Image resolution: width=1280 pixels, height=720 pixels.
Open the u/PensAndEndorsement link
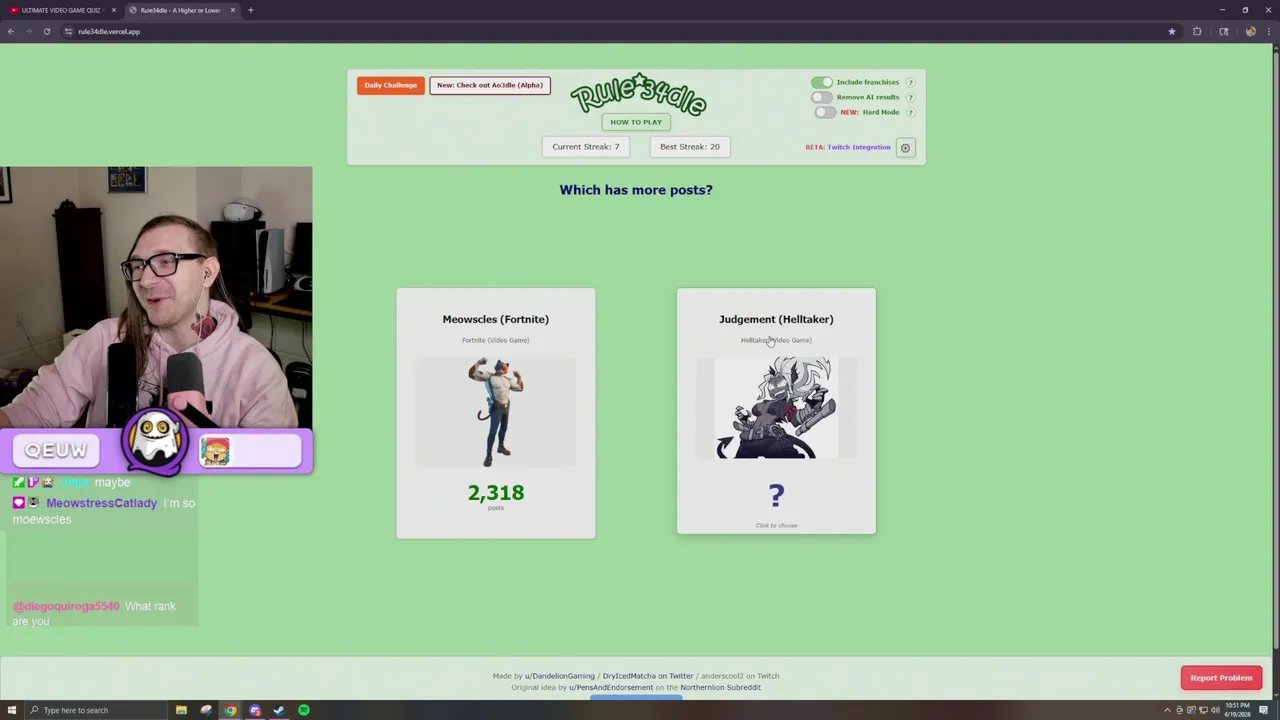point(611,688)
